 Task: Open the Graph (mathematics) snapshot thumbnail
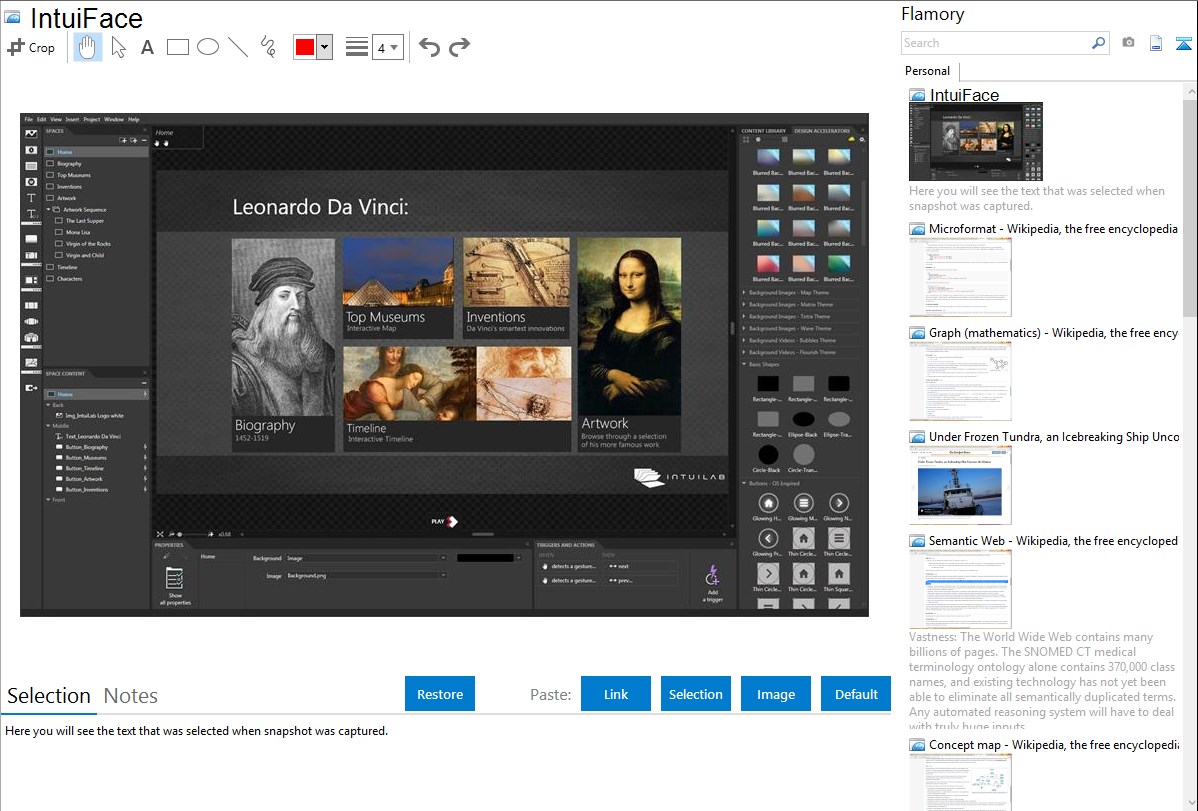960,381
